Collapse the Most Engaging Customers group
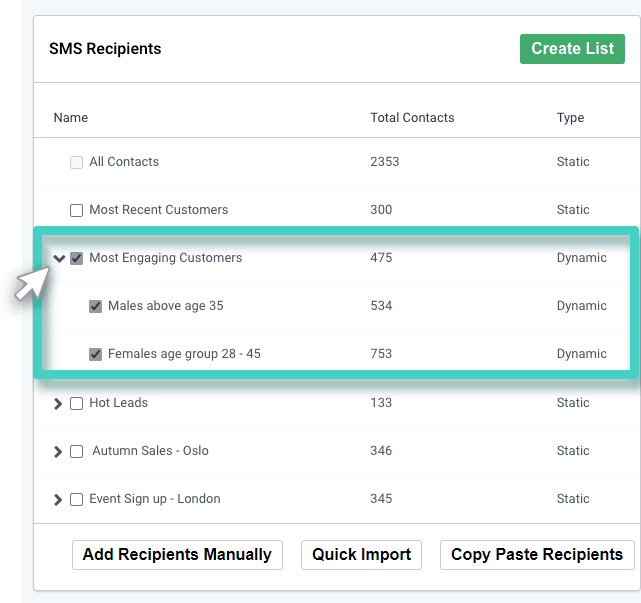The width and height of the screenshot is (641, 603). [59, 258]
